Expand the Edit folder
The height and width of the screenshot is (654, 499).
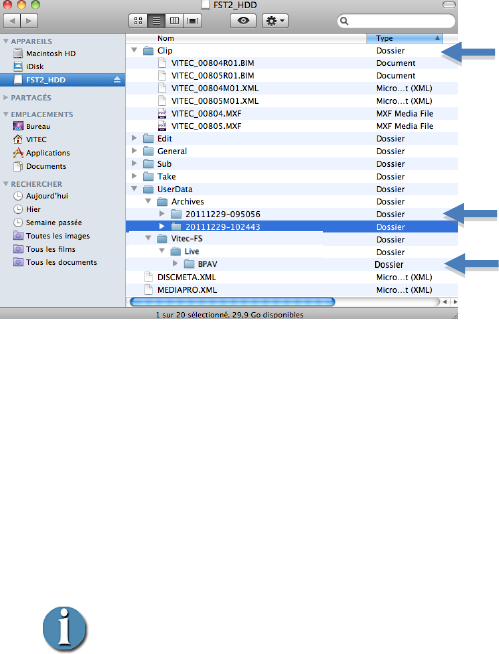[x=134, y=138]
